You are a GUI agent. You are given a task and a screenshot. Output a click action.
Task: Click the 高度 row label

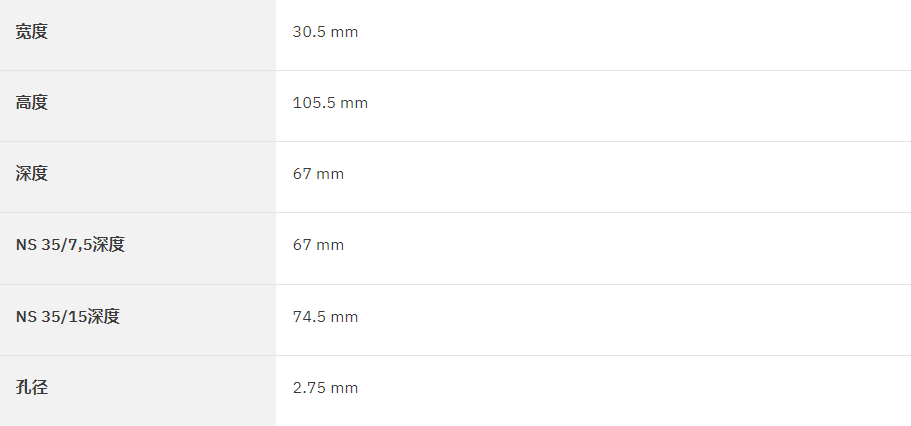coord(31,103)
